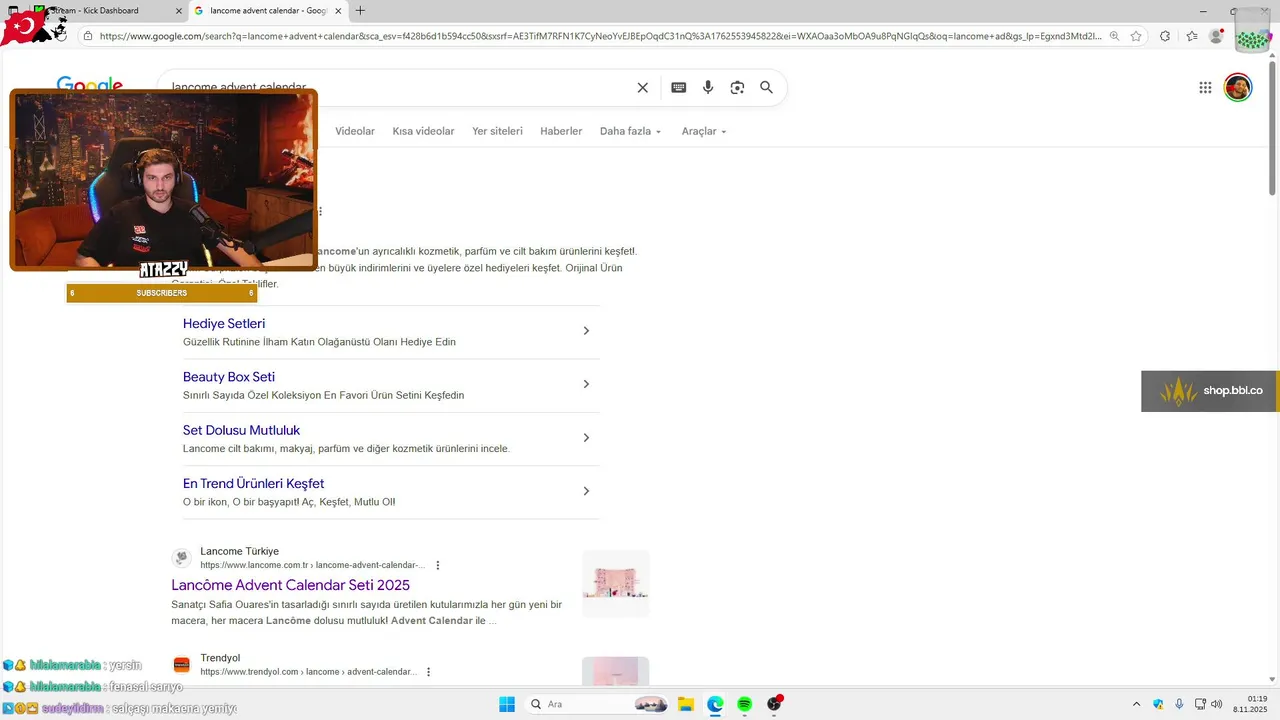Click the taskbar search box Ara
Image resolution: width=1280 pixels, height=720 pixels.
pos(598,704)
